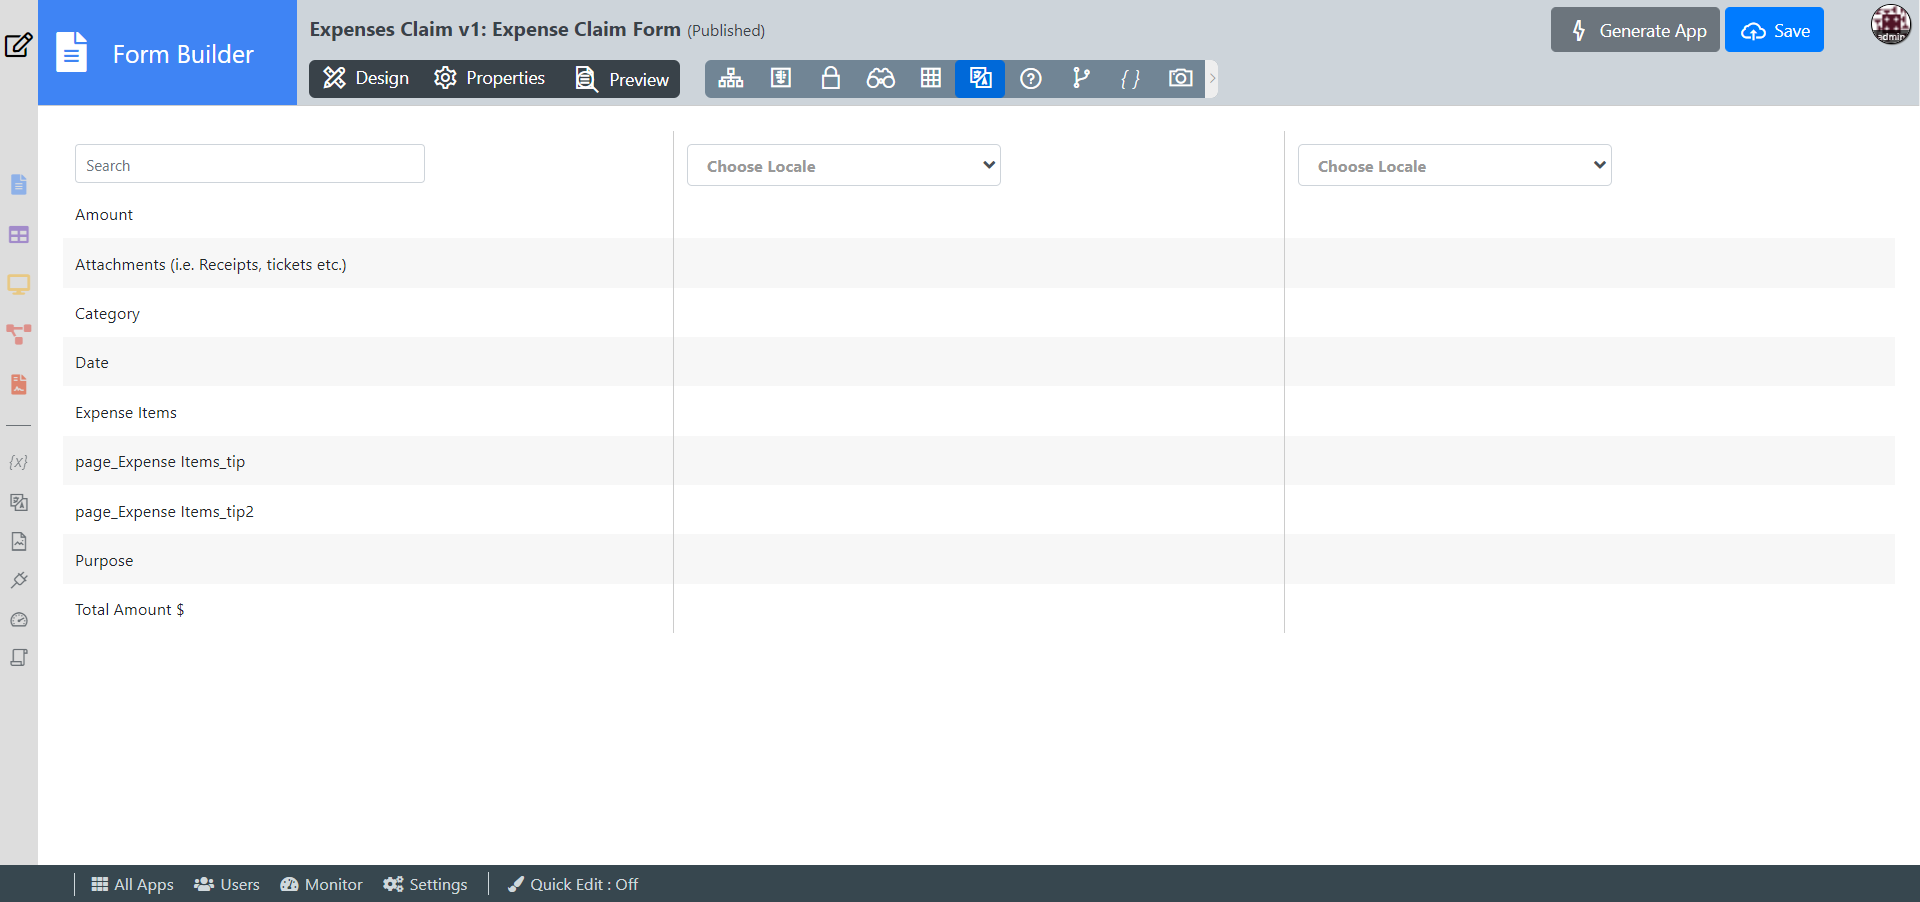Image resolution: width=1920 pixels, height=902 pixels.
Task: Focus the Search input field
Action: pos(250,164)
